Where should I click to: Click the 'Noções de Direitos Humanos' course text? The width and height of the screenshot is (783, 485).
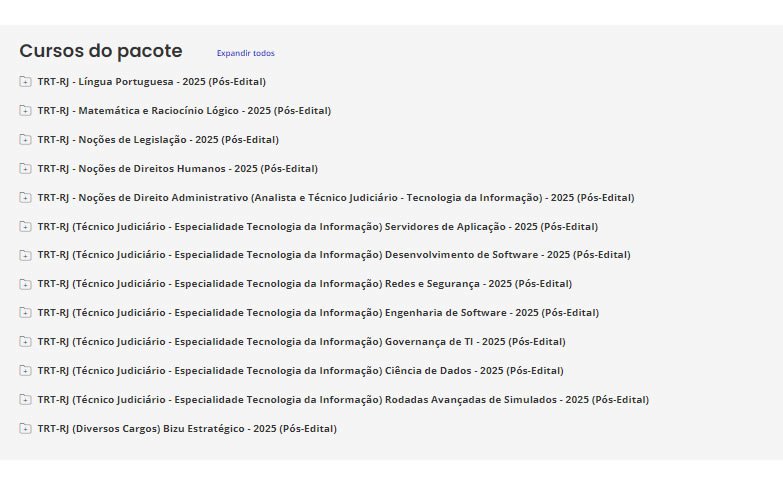tap(178, 169)
